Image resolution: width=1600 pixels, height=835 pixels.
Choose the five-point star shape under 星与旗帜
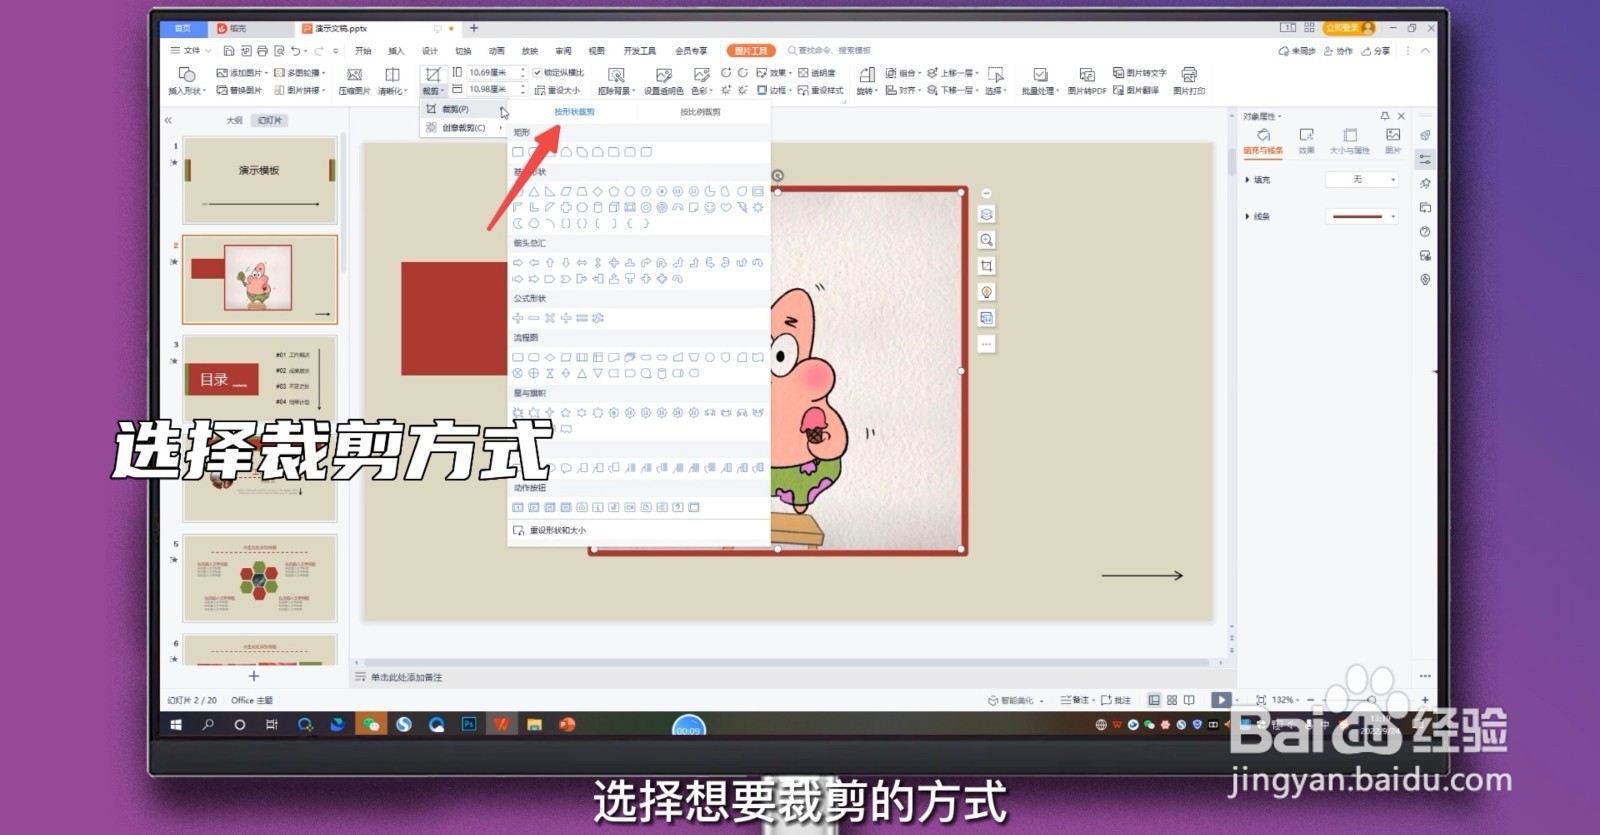click(x=566, y=412)
